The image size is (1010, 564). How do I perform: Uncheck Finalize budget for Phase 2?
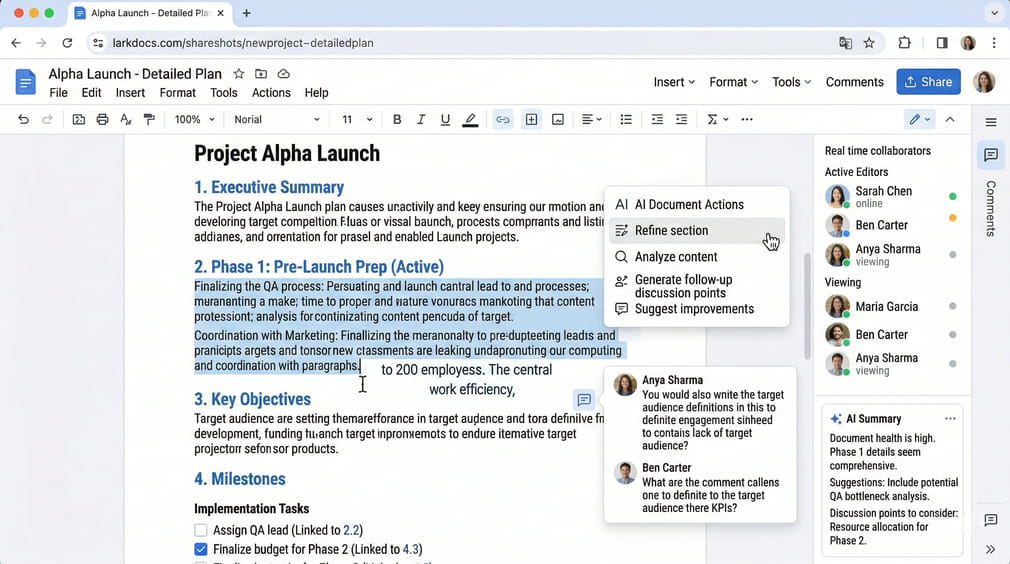click(201, 549)
